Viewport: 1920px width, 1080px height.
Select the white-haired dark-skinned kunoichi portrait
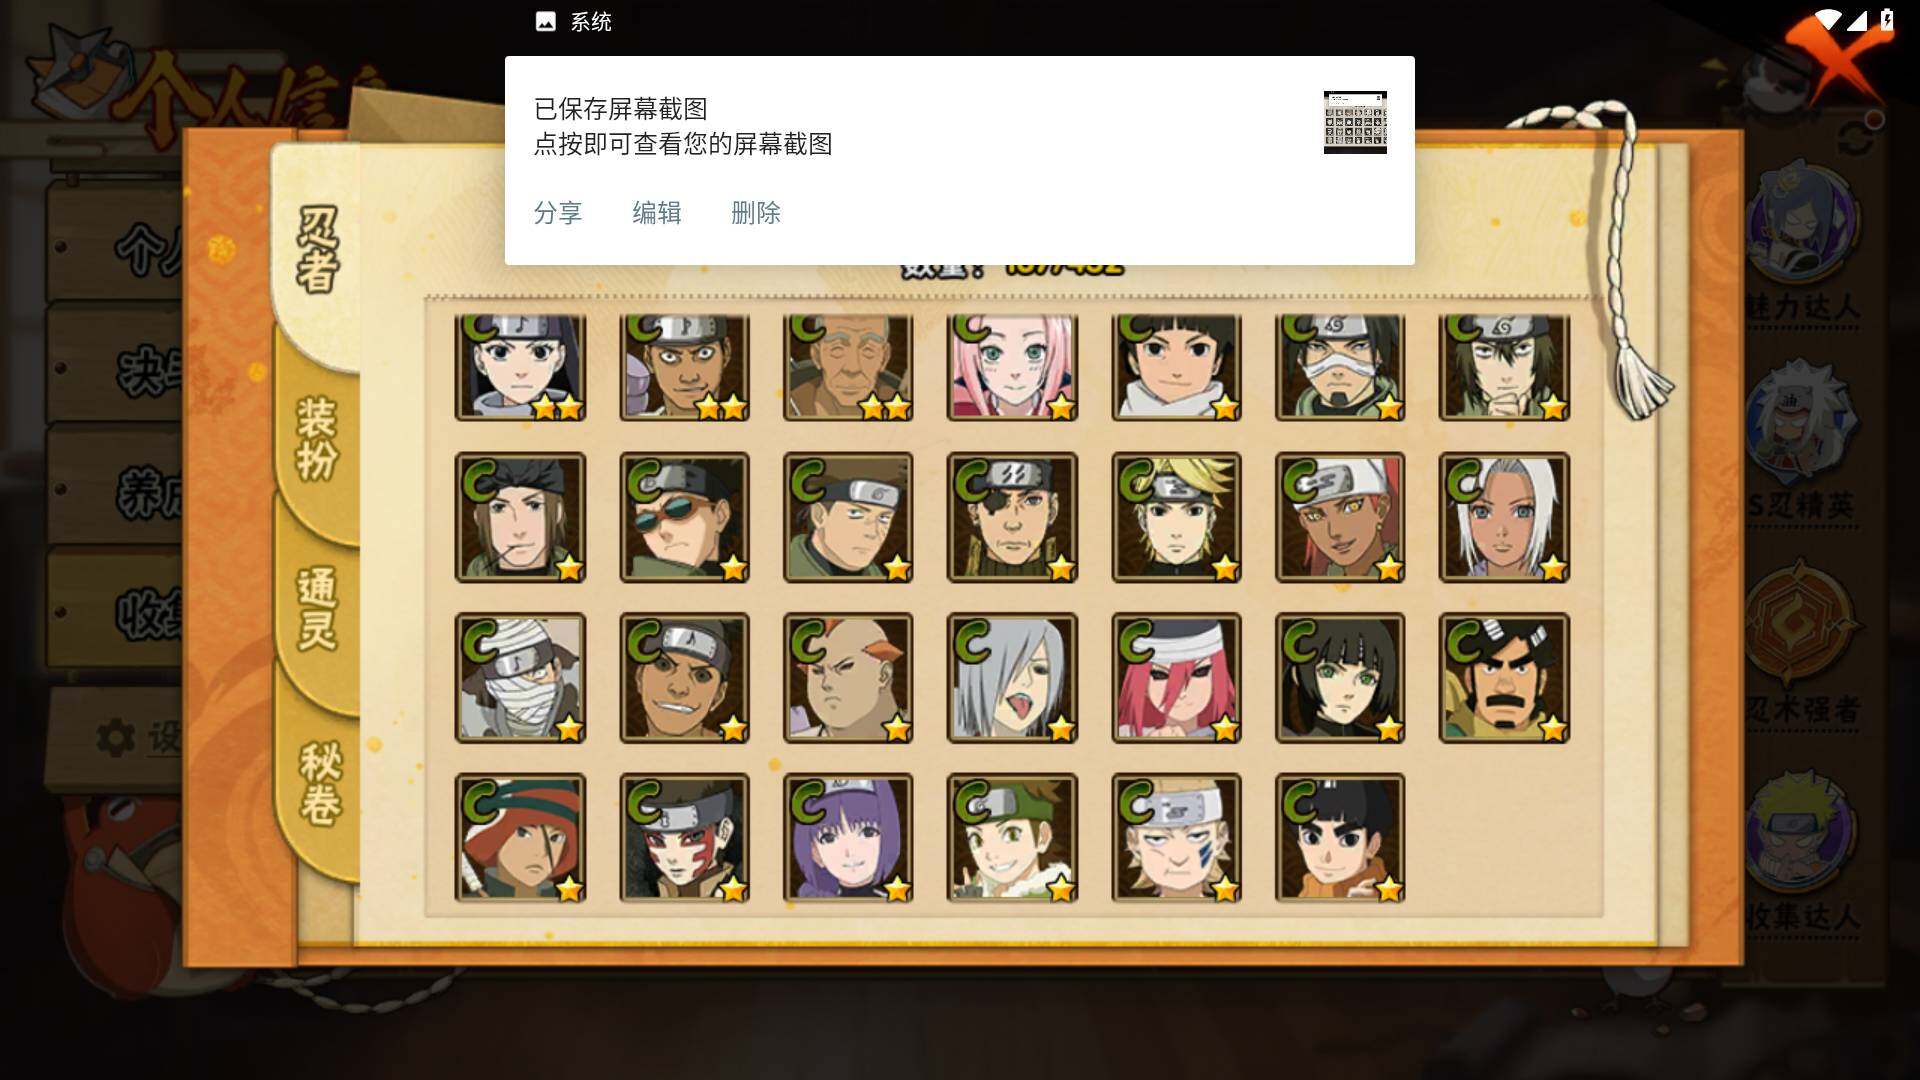point(1504,517)
